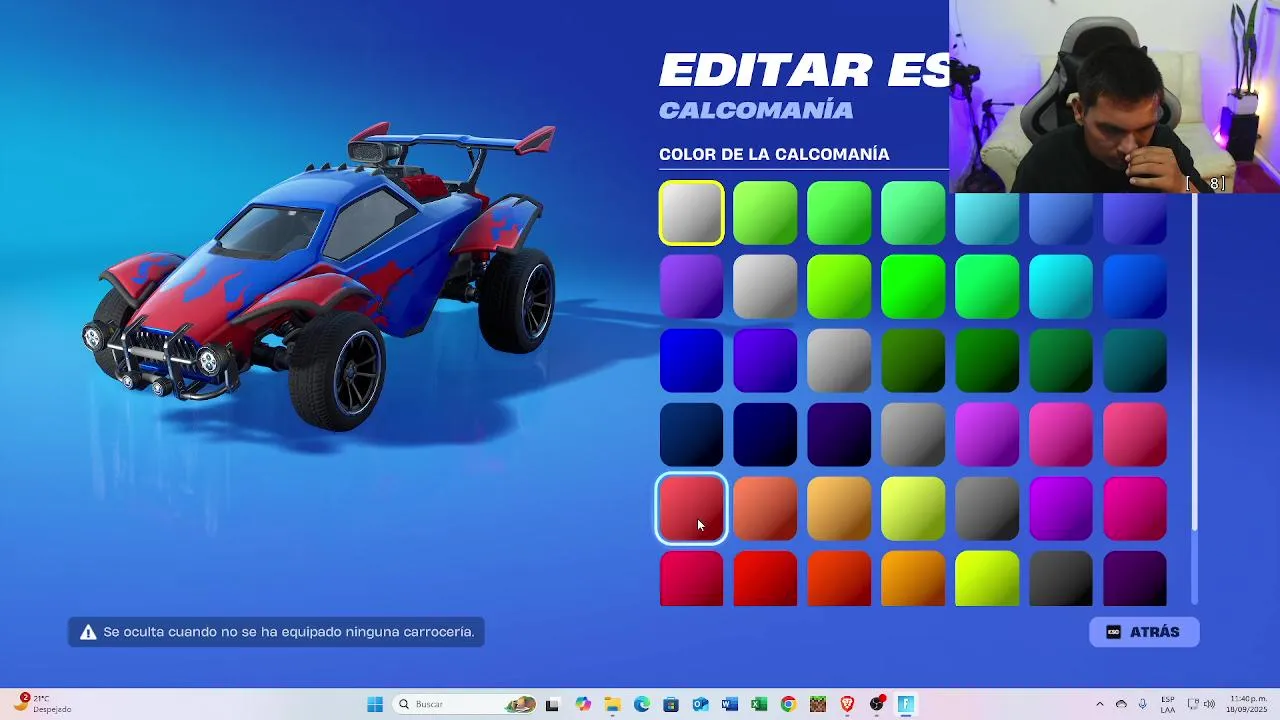
Task: Click the Octane car preview
Action: click(x=320, y=275)
